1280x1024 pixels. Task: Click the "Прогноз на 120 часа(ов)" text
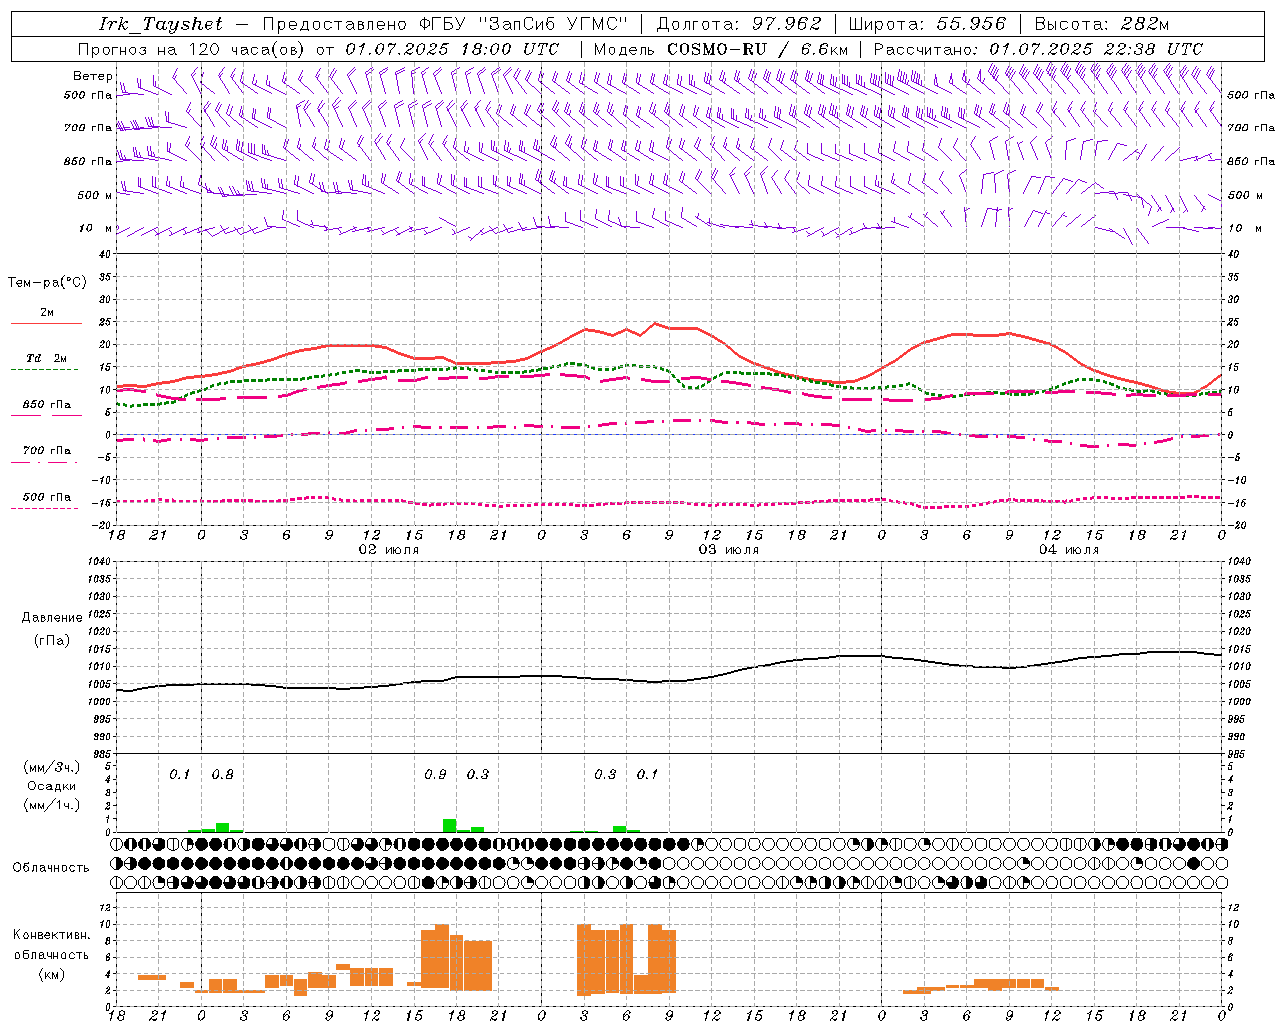click(x=191, y=49)
